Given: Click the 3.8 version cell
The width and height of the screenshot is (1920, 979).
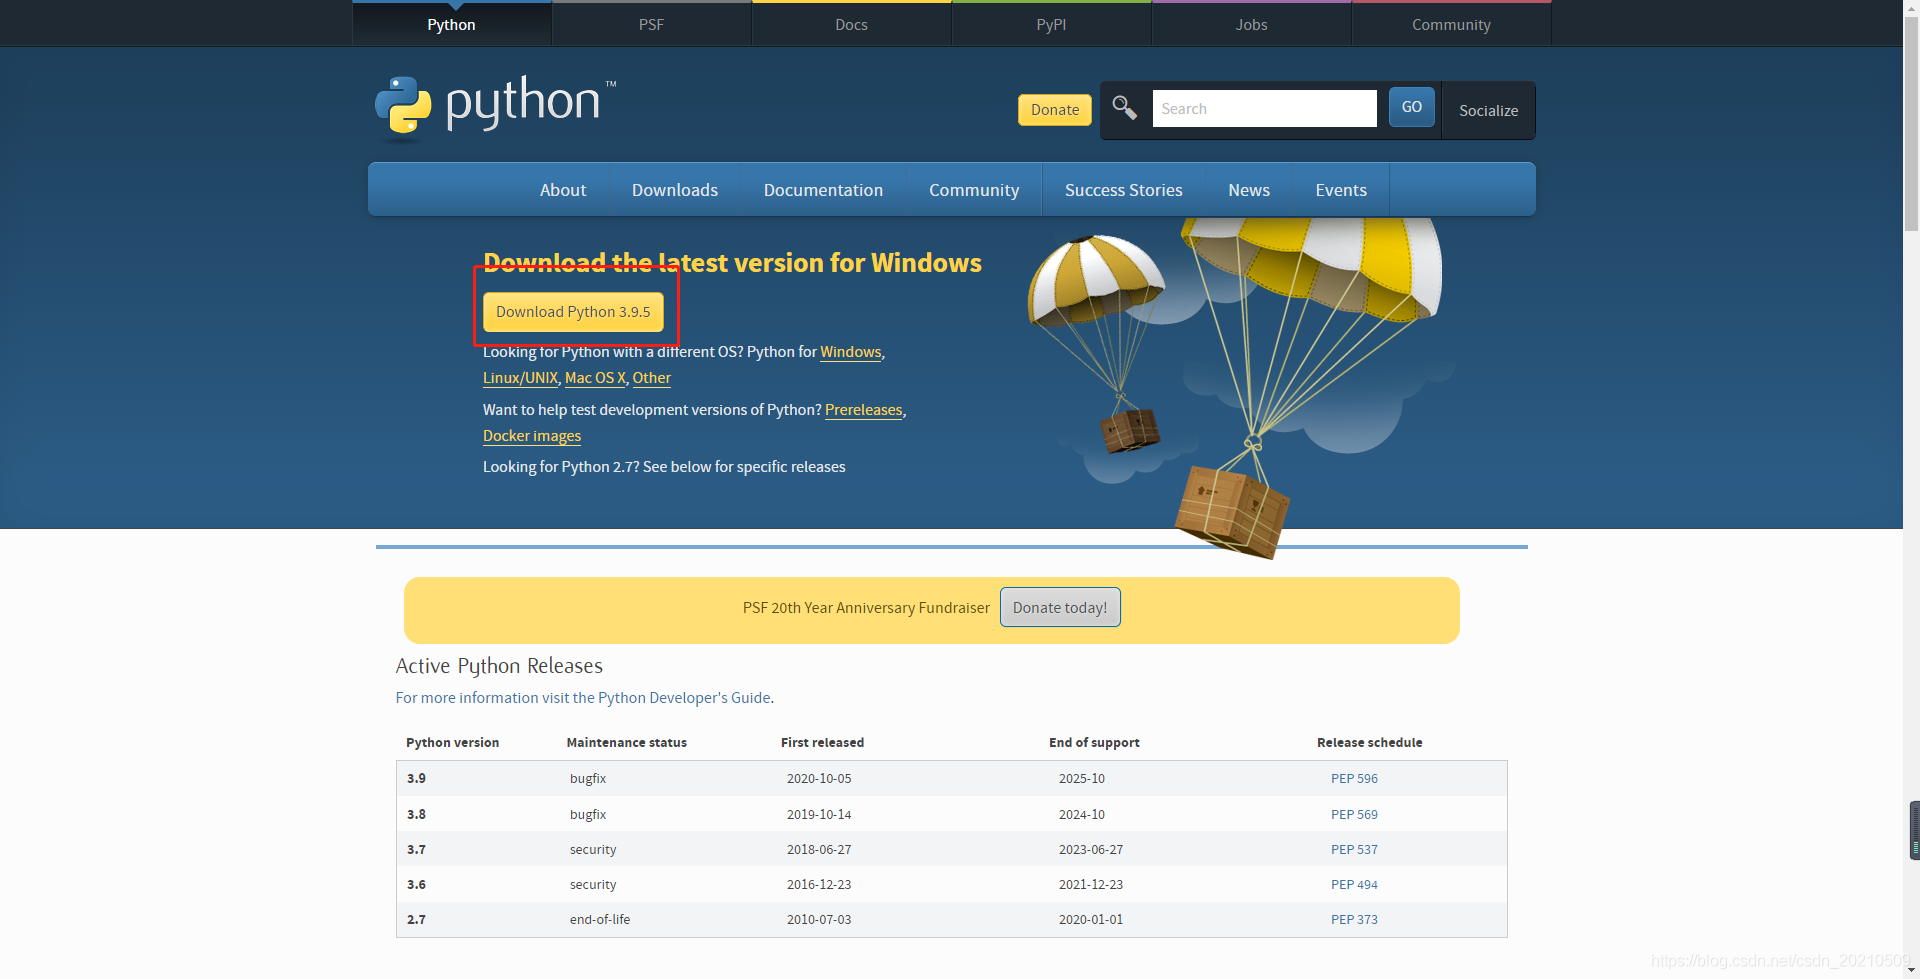Looking at the screenshot, I should pos(416,815).
